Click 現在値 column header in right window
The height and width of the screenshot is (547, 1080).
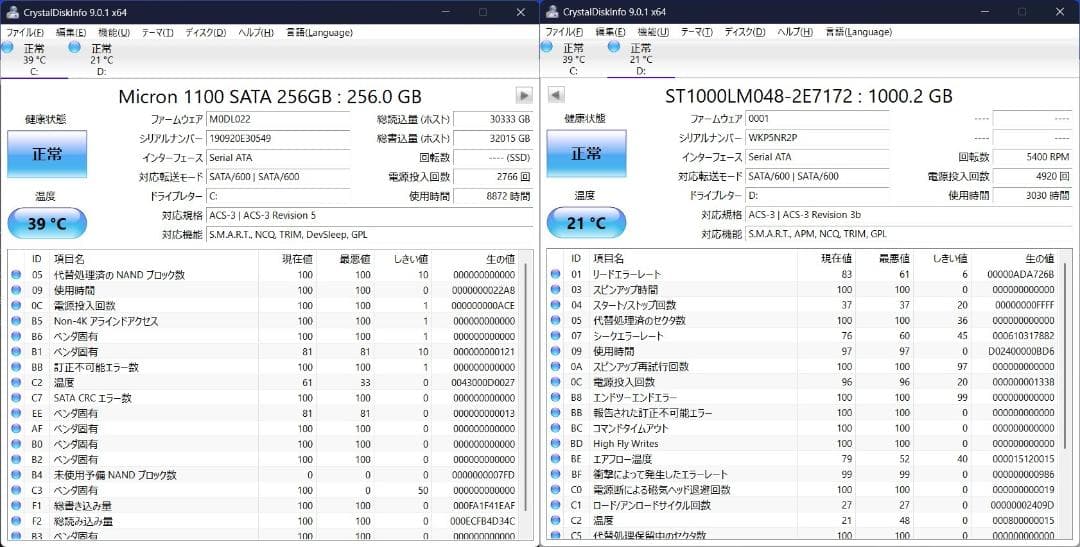coord(826,259)
